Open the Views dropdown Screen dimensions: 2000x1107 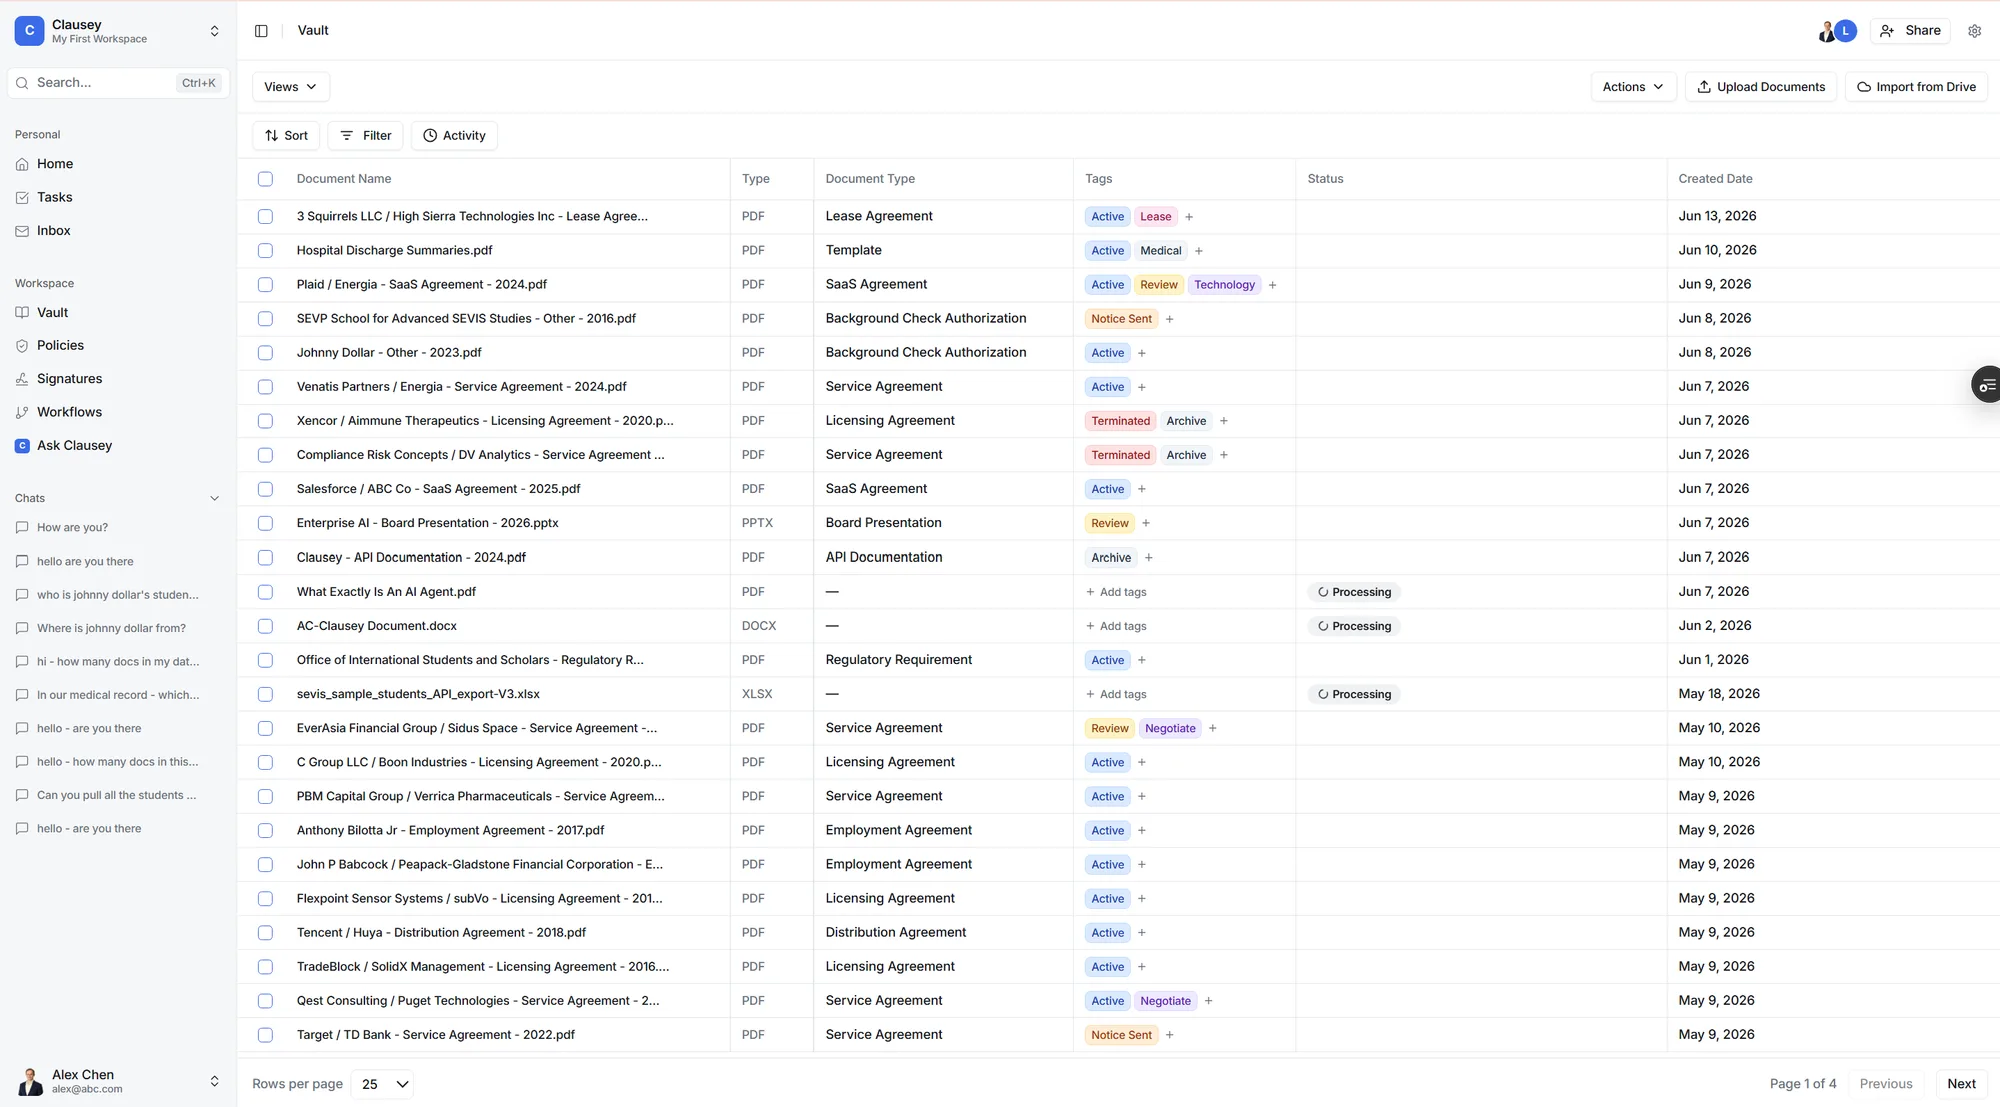tap(290, 87)
